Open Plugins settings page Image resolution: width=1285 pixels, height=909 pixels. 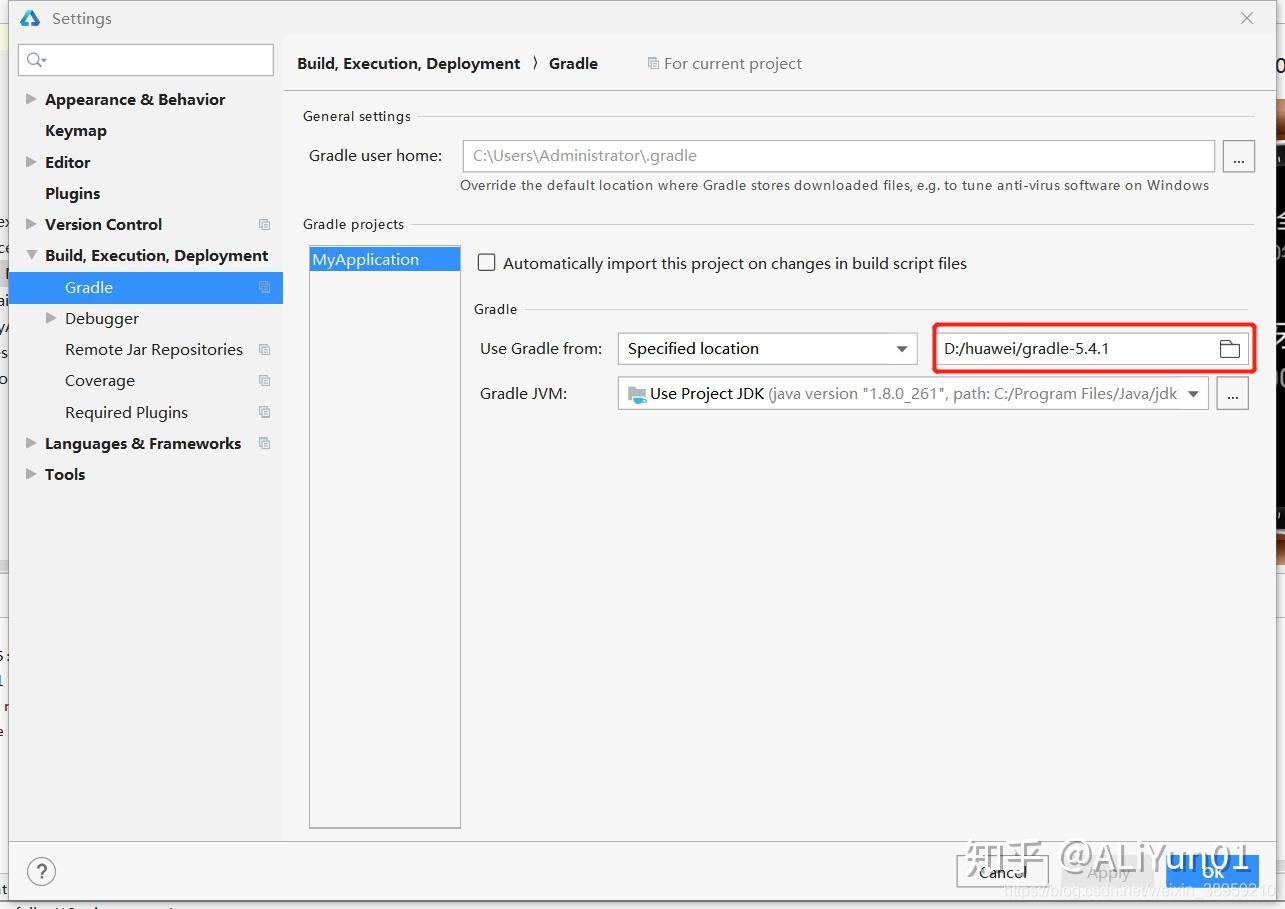tap(73, 194)
